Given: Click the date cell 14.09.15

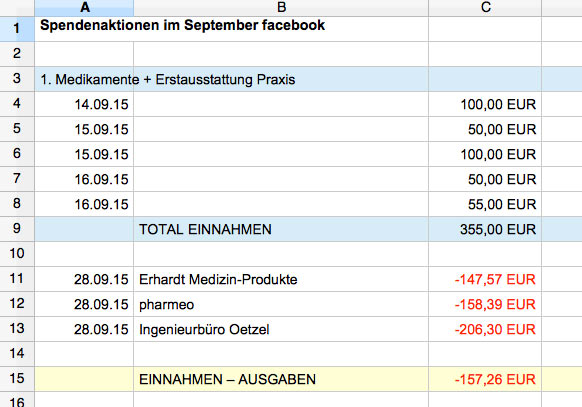Looking at the screenshot, I should [84, 104].
